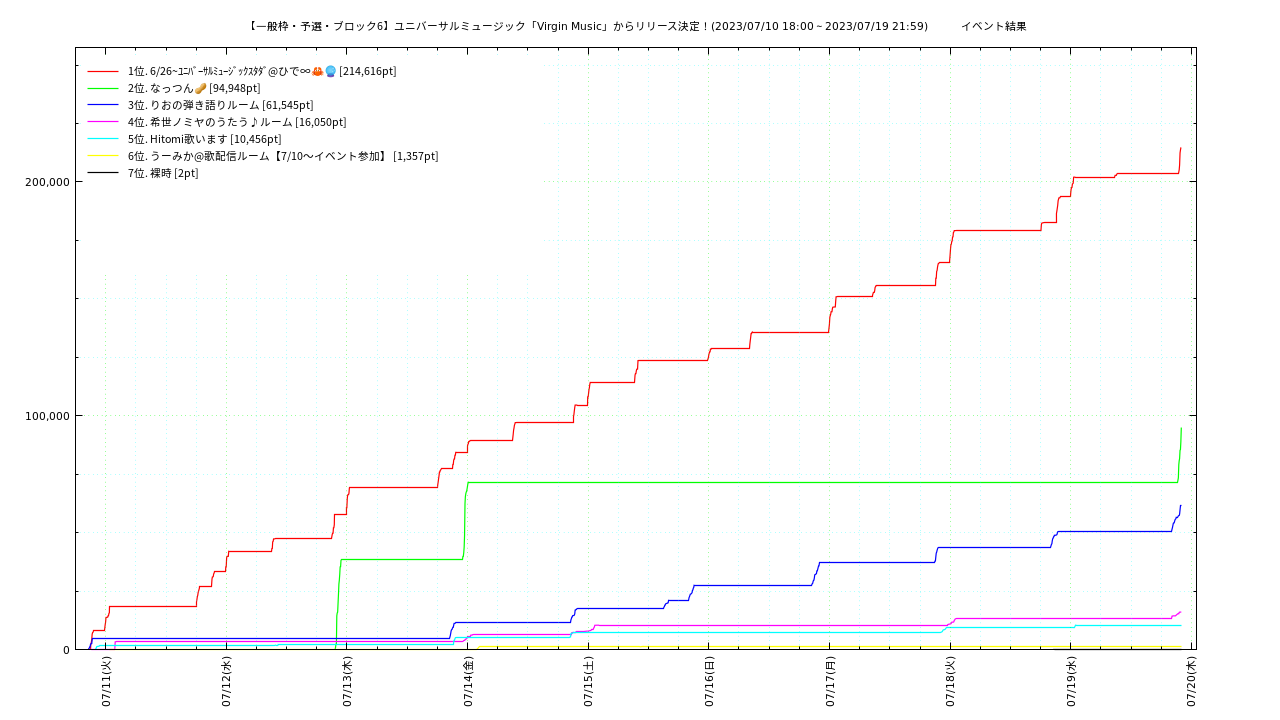
Task: Click the chart title text at top
Action: tap(588, 26)
